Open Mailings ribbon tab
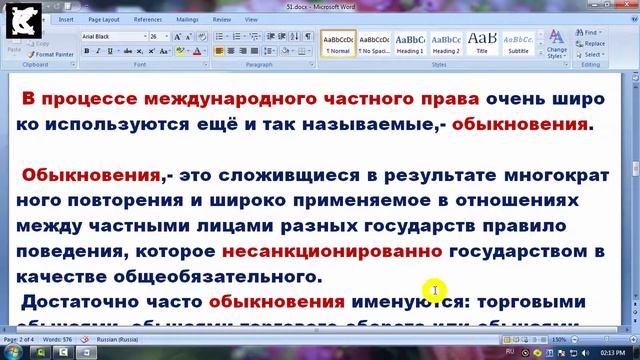Screen dimensions: 640x360 [x=187, y=19]
